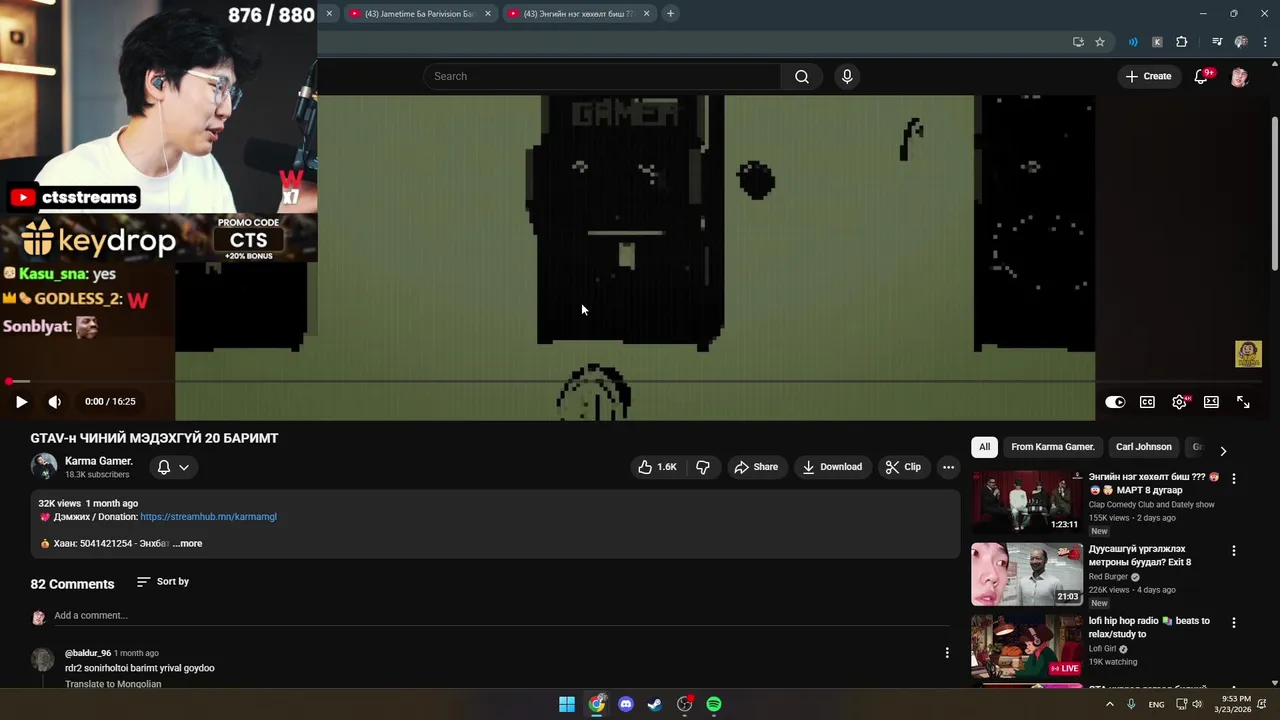Share the video
Image resolution: width=1280 pixels, height=720 pixels.
click(x=756, y=467)
